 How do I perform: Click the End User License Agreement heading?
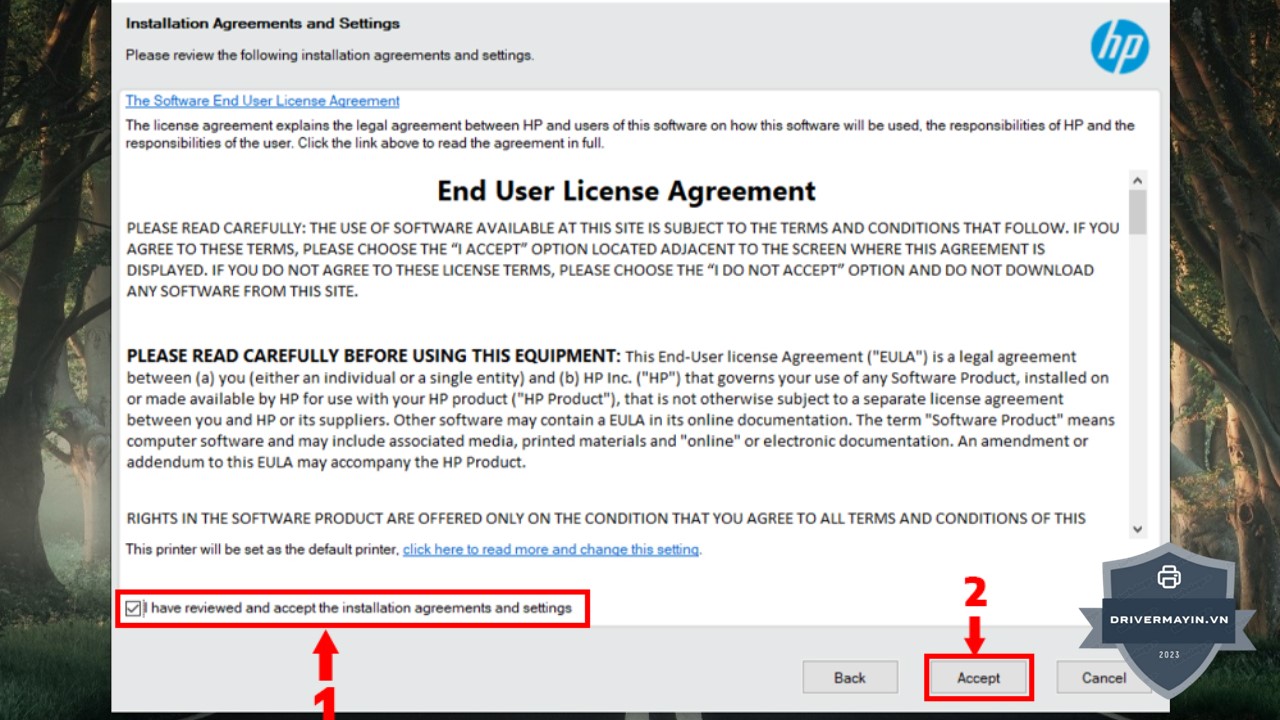[626, 191]
